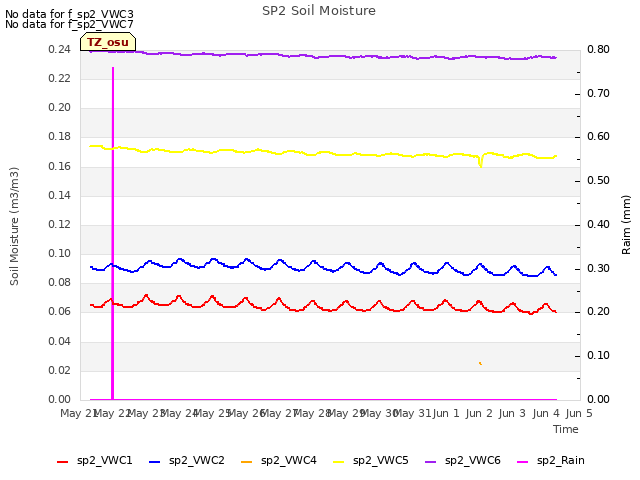Click the yellow VWC5 dip near Jun 2
640x480 pixels.
(x=481, y=161)
